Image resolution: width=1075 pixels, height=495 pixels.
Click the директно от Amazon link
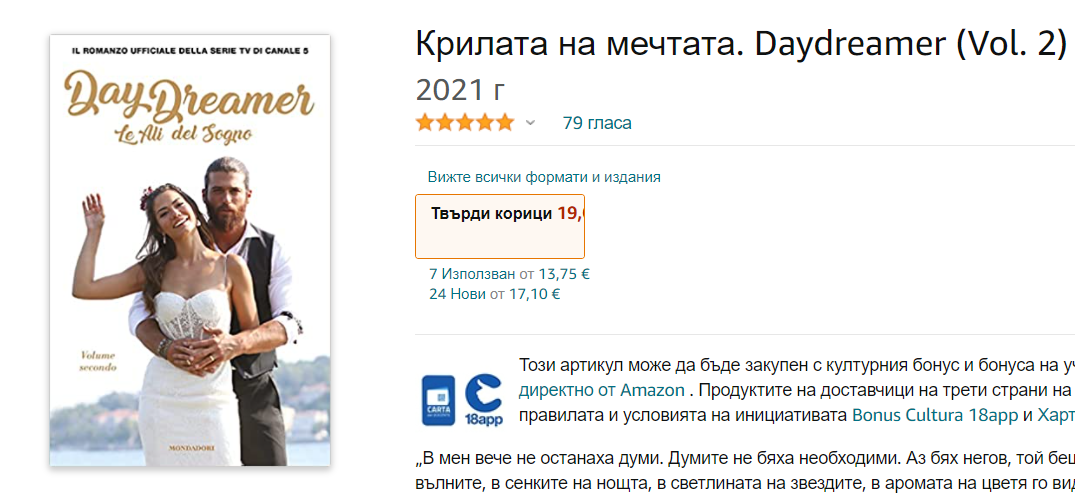pos(601,390)
